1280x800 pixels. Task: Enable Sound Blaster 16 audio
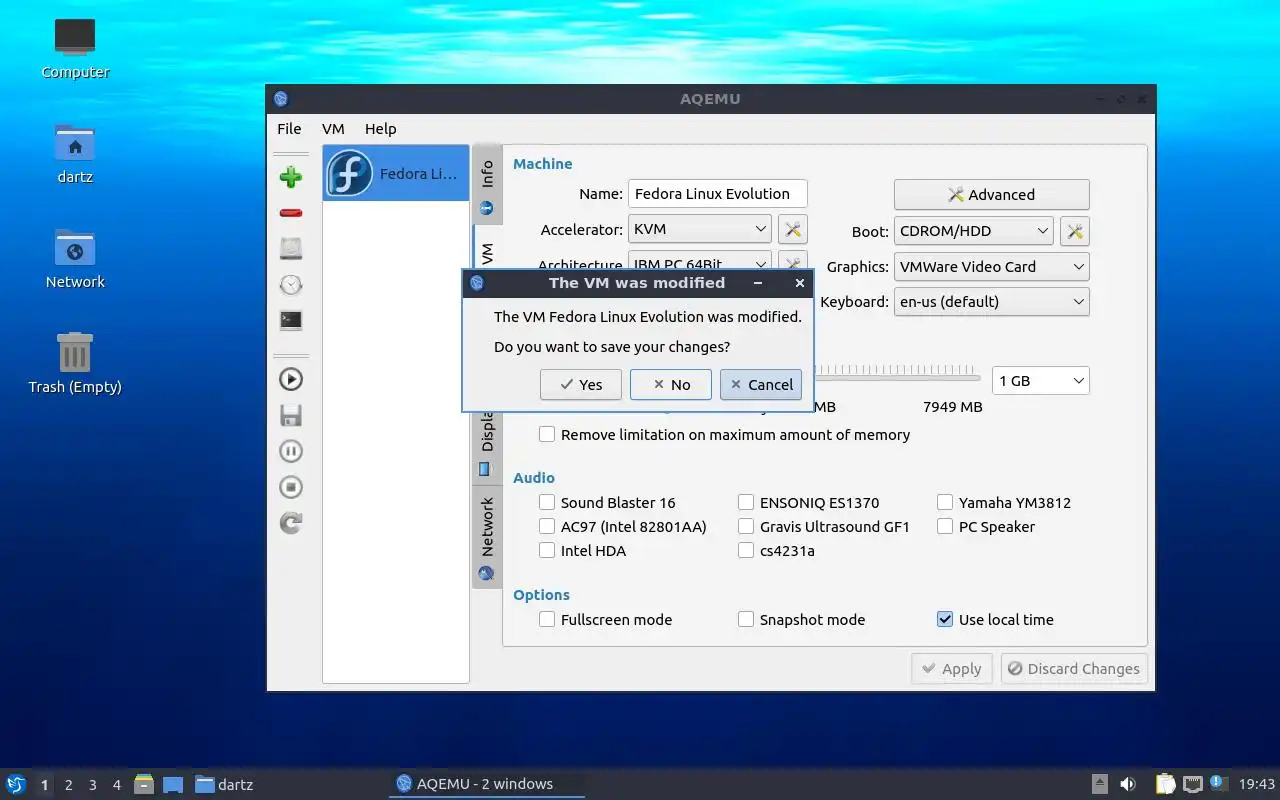click(x=547, y=502)
